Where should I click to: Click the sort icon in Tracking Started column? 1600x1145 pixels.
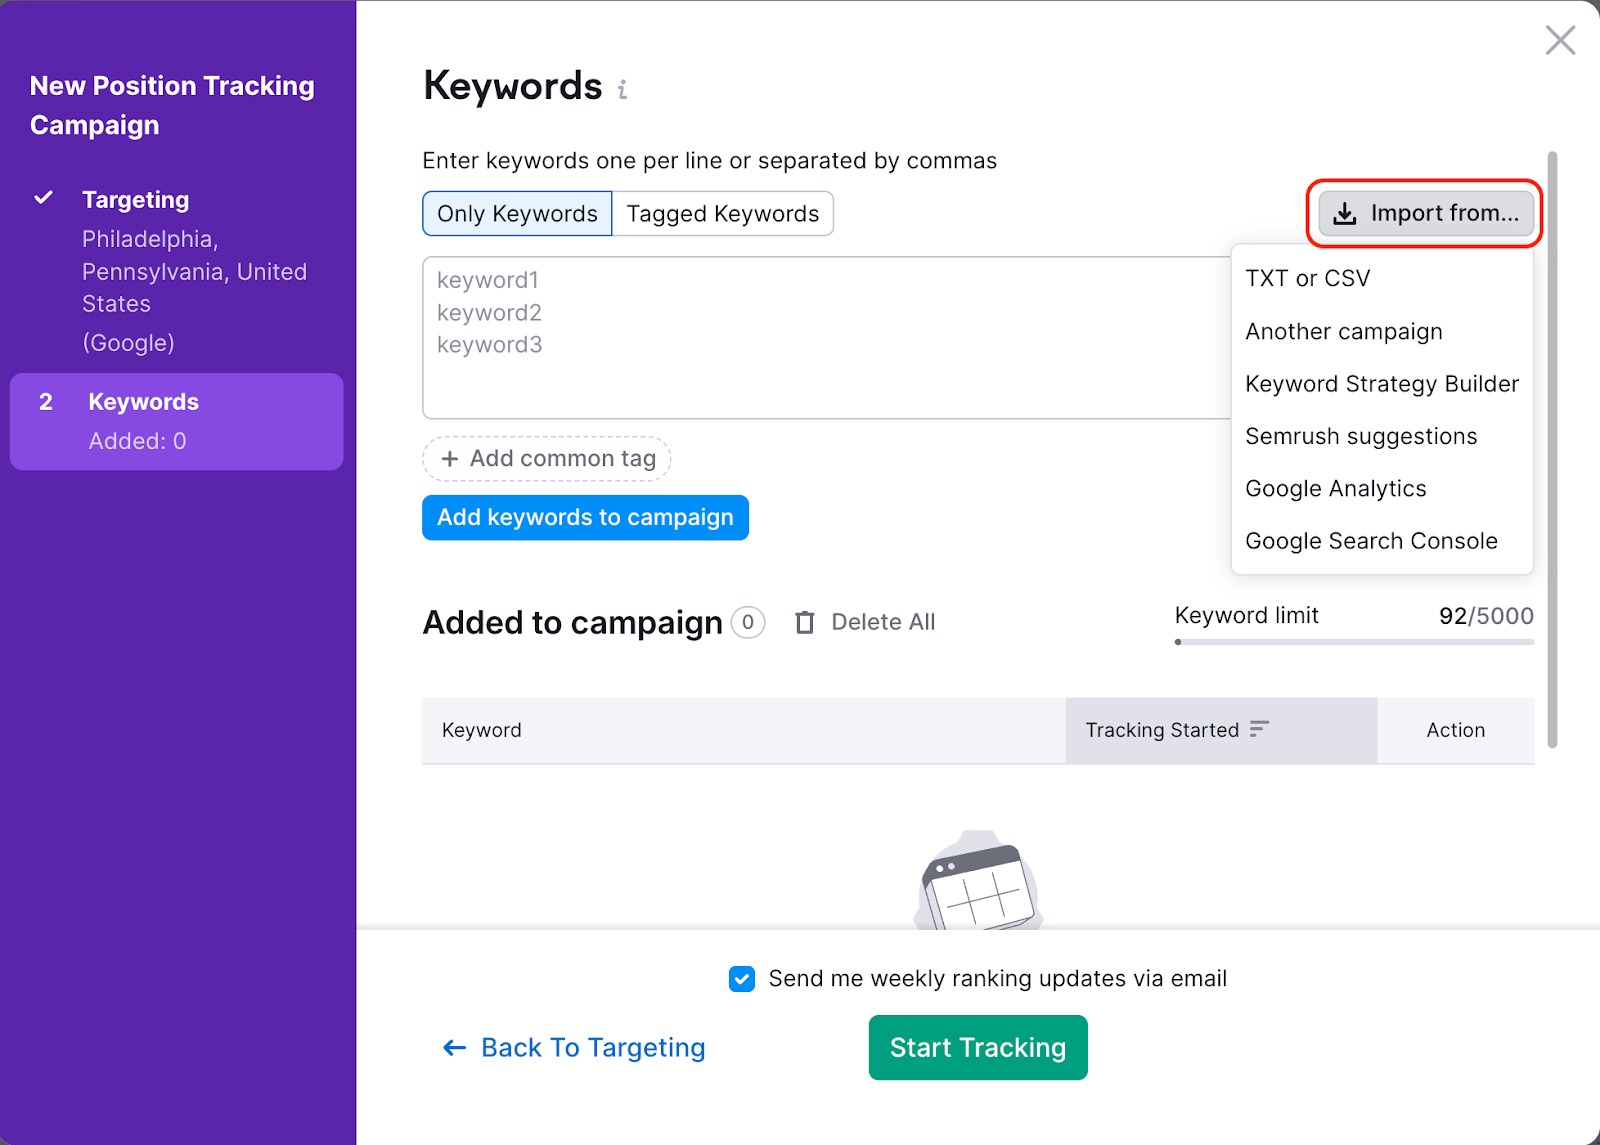[x=1260, y=730]
